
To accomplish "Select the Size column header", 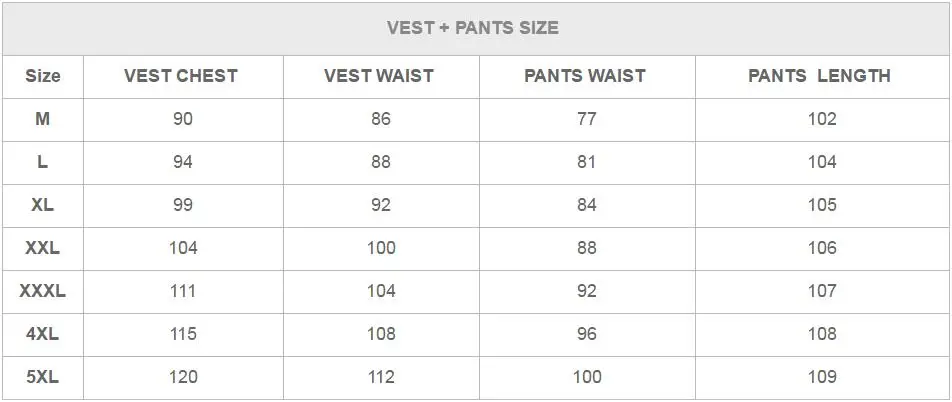I will 42,76.
